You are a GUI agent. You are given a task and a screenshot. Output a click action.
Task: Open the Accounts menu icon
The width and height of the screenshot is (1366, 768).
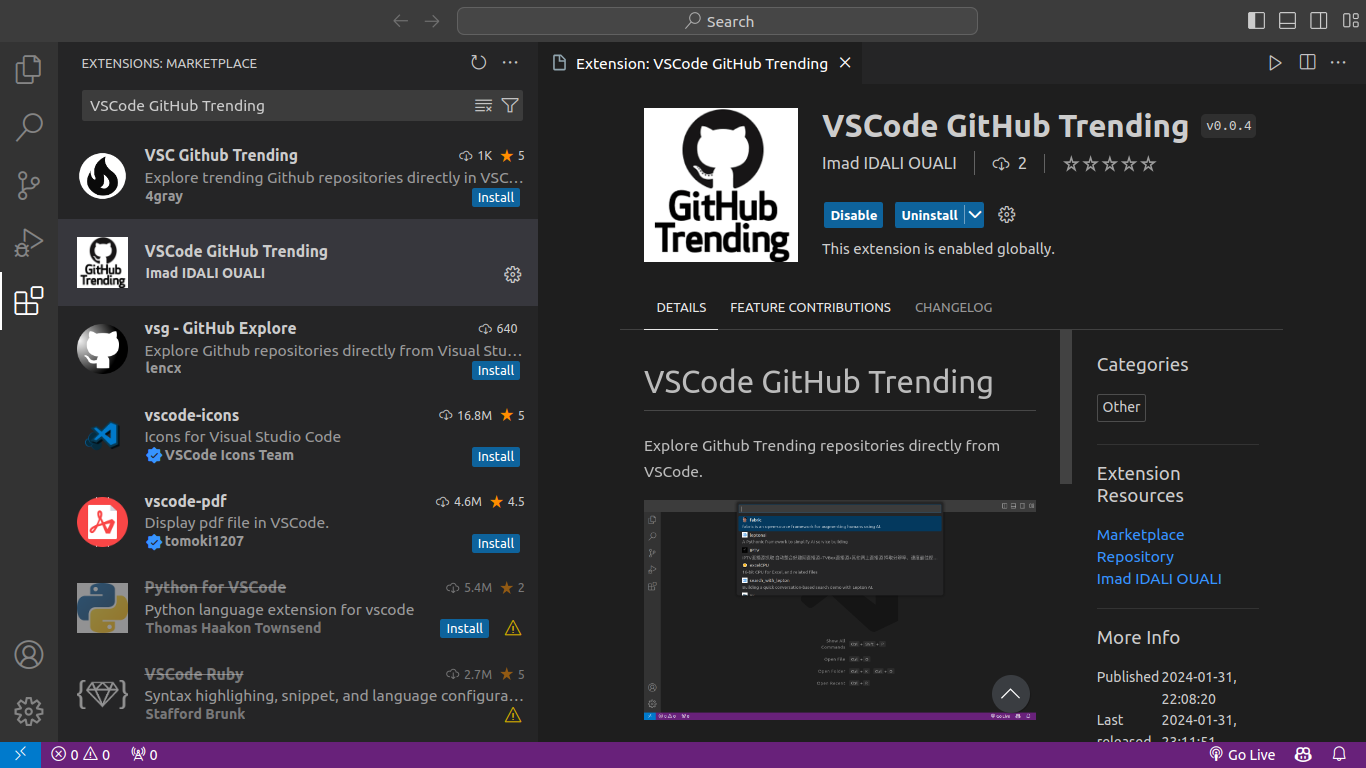coord(29,655)
